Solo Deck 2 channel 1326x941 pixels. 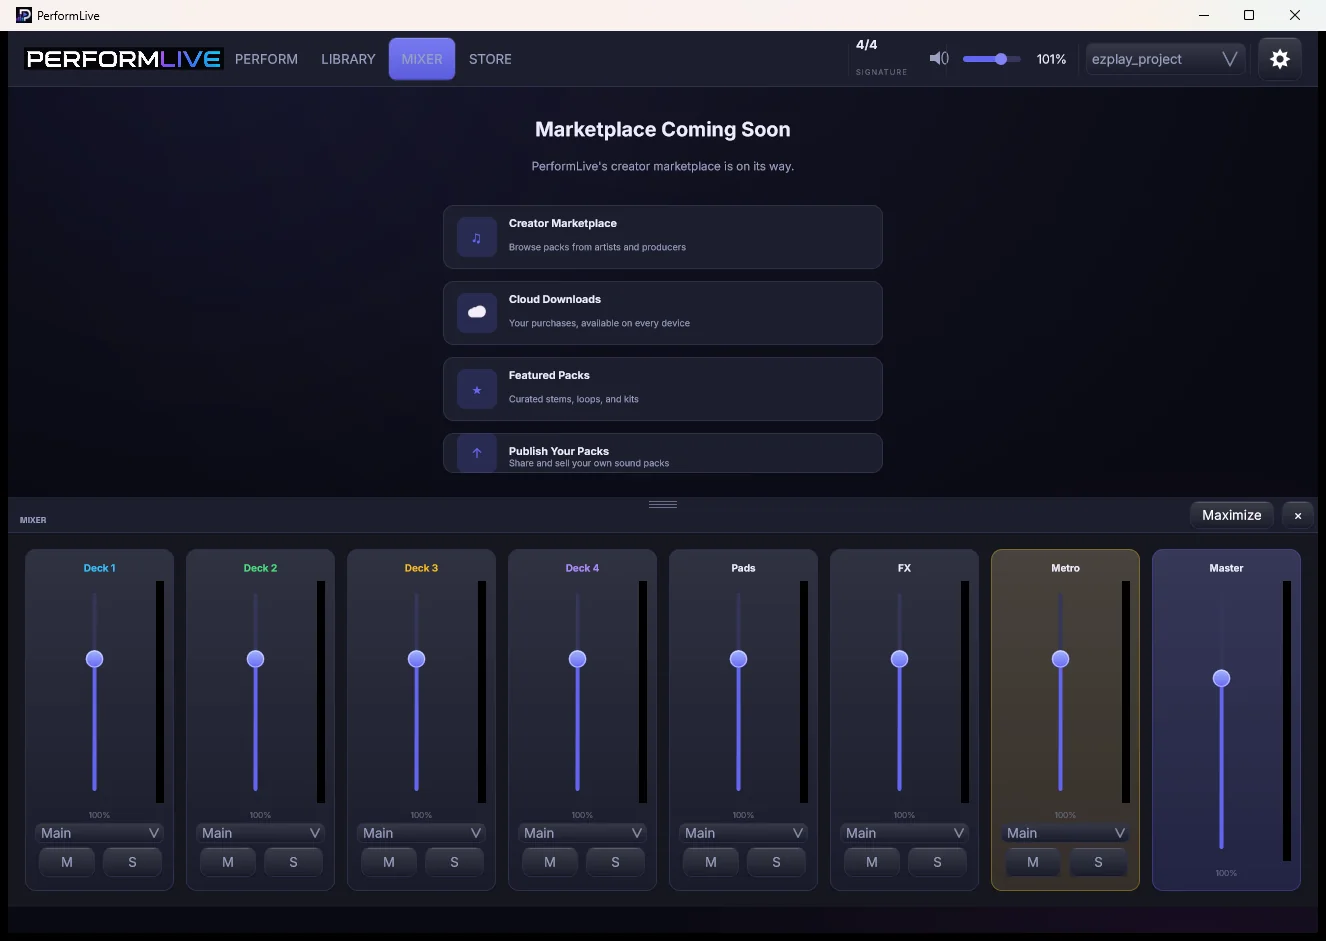pos(293,862)
